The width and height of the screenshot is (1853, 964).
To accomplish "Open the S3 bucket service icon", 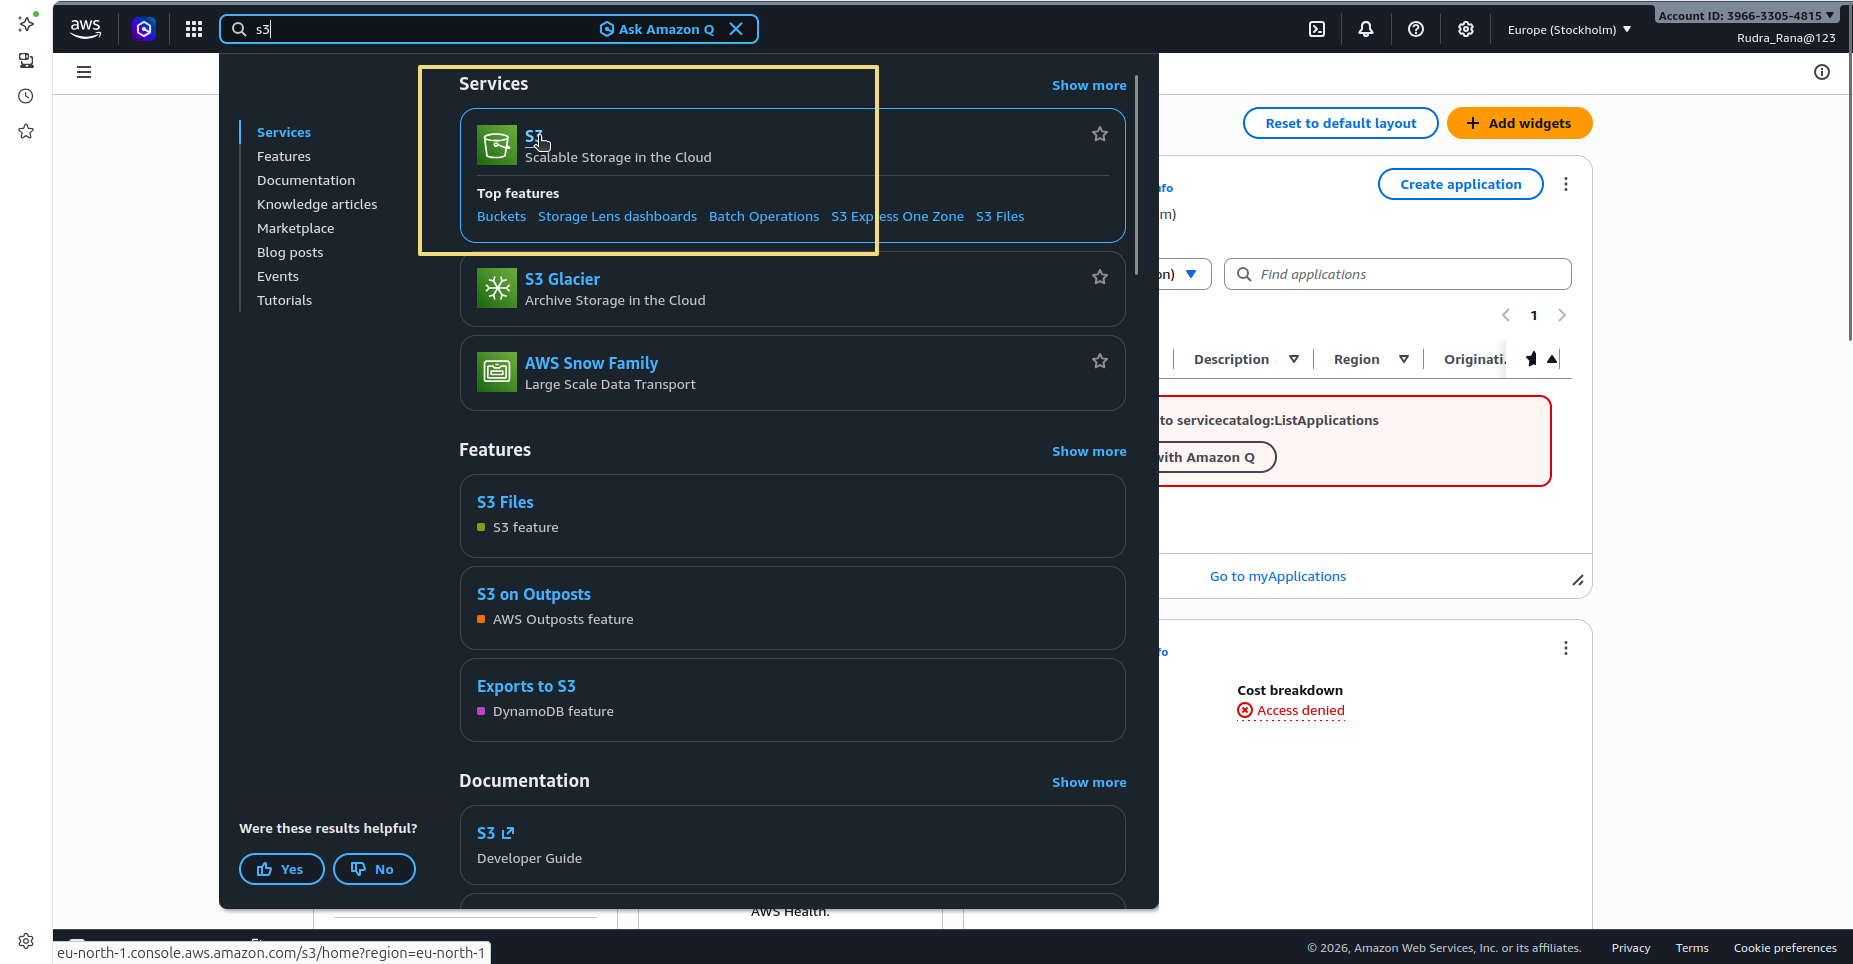I will [497, 145].
